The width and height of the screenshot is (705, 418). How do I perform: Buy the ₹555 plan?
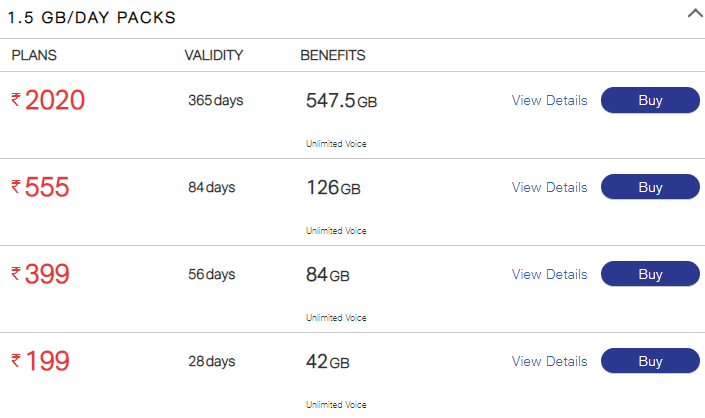(x=650, y=187)
